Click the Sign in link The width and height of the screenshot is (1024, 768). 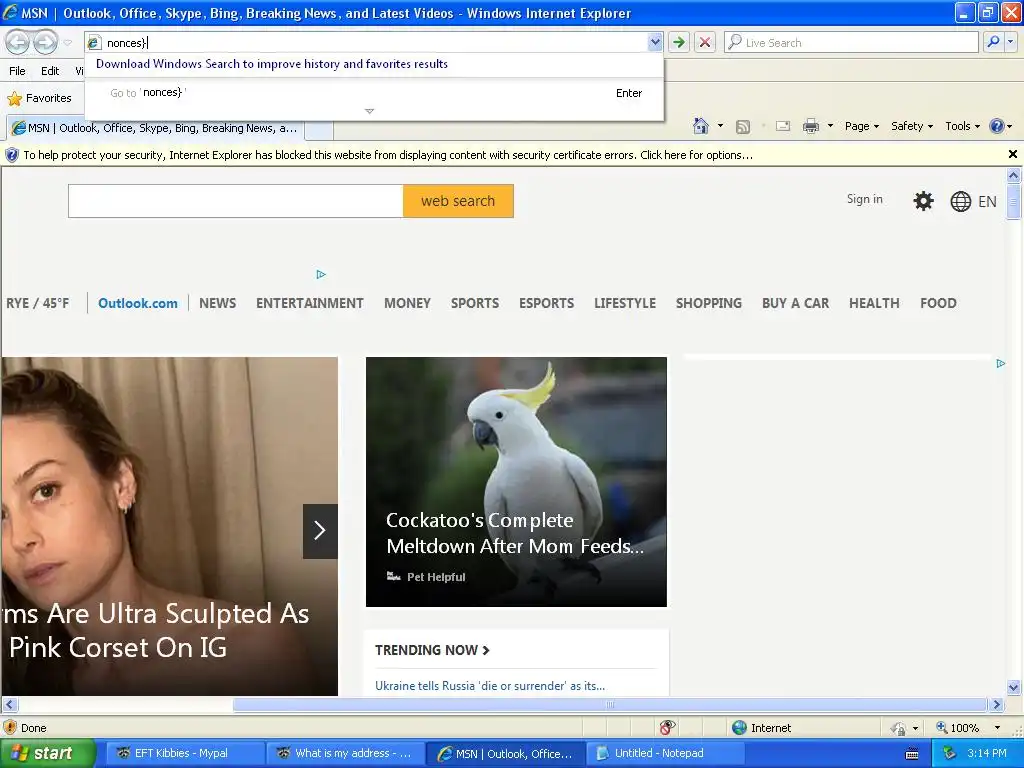coord(864,199)
